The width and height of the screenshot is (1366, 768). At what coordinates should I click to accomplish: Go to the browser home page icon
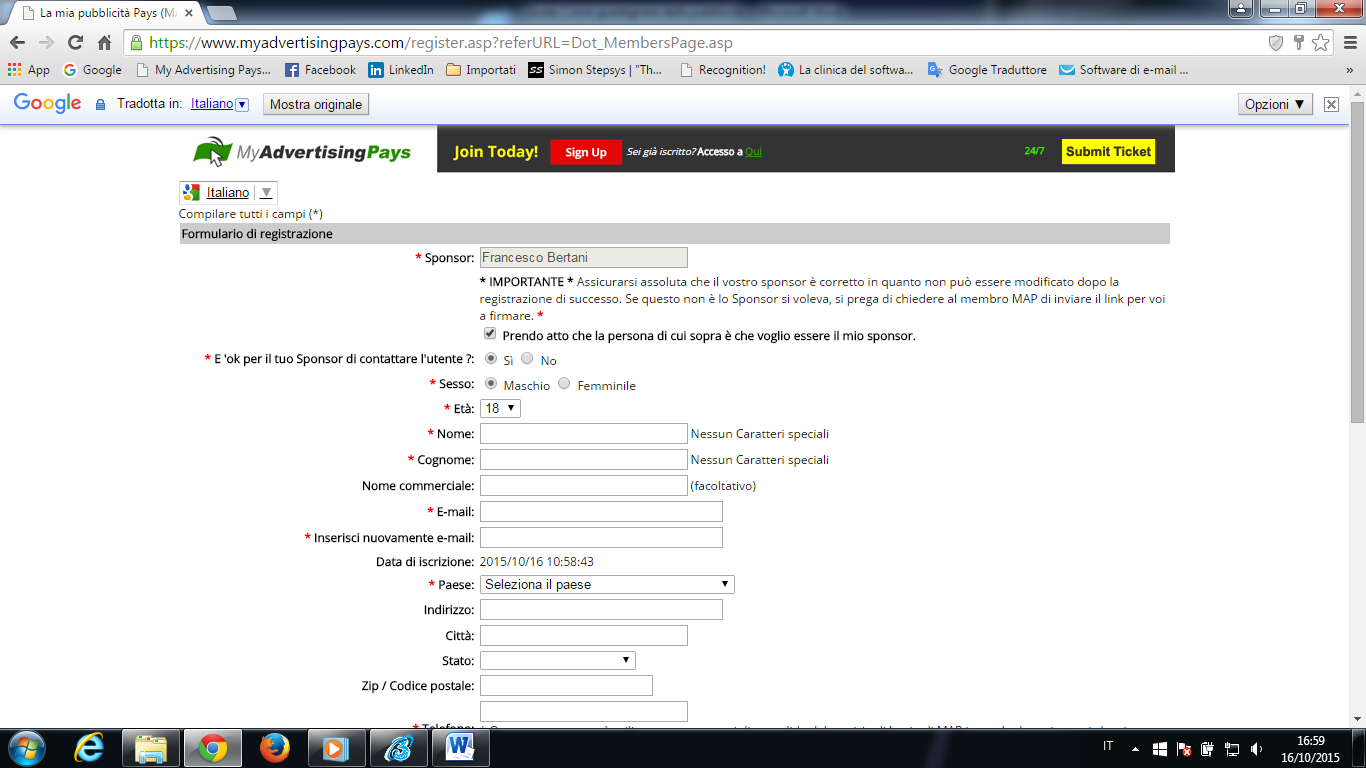point(104,43)
